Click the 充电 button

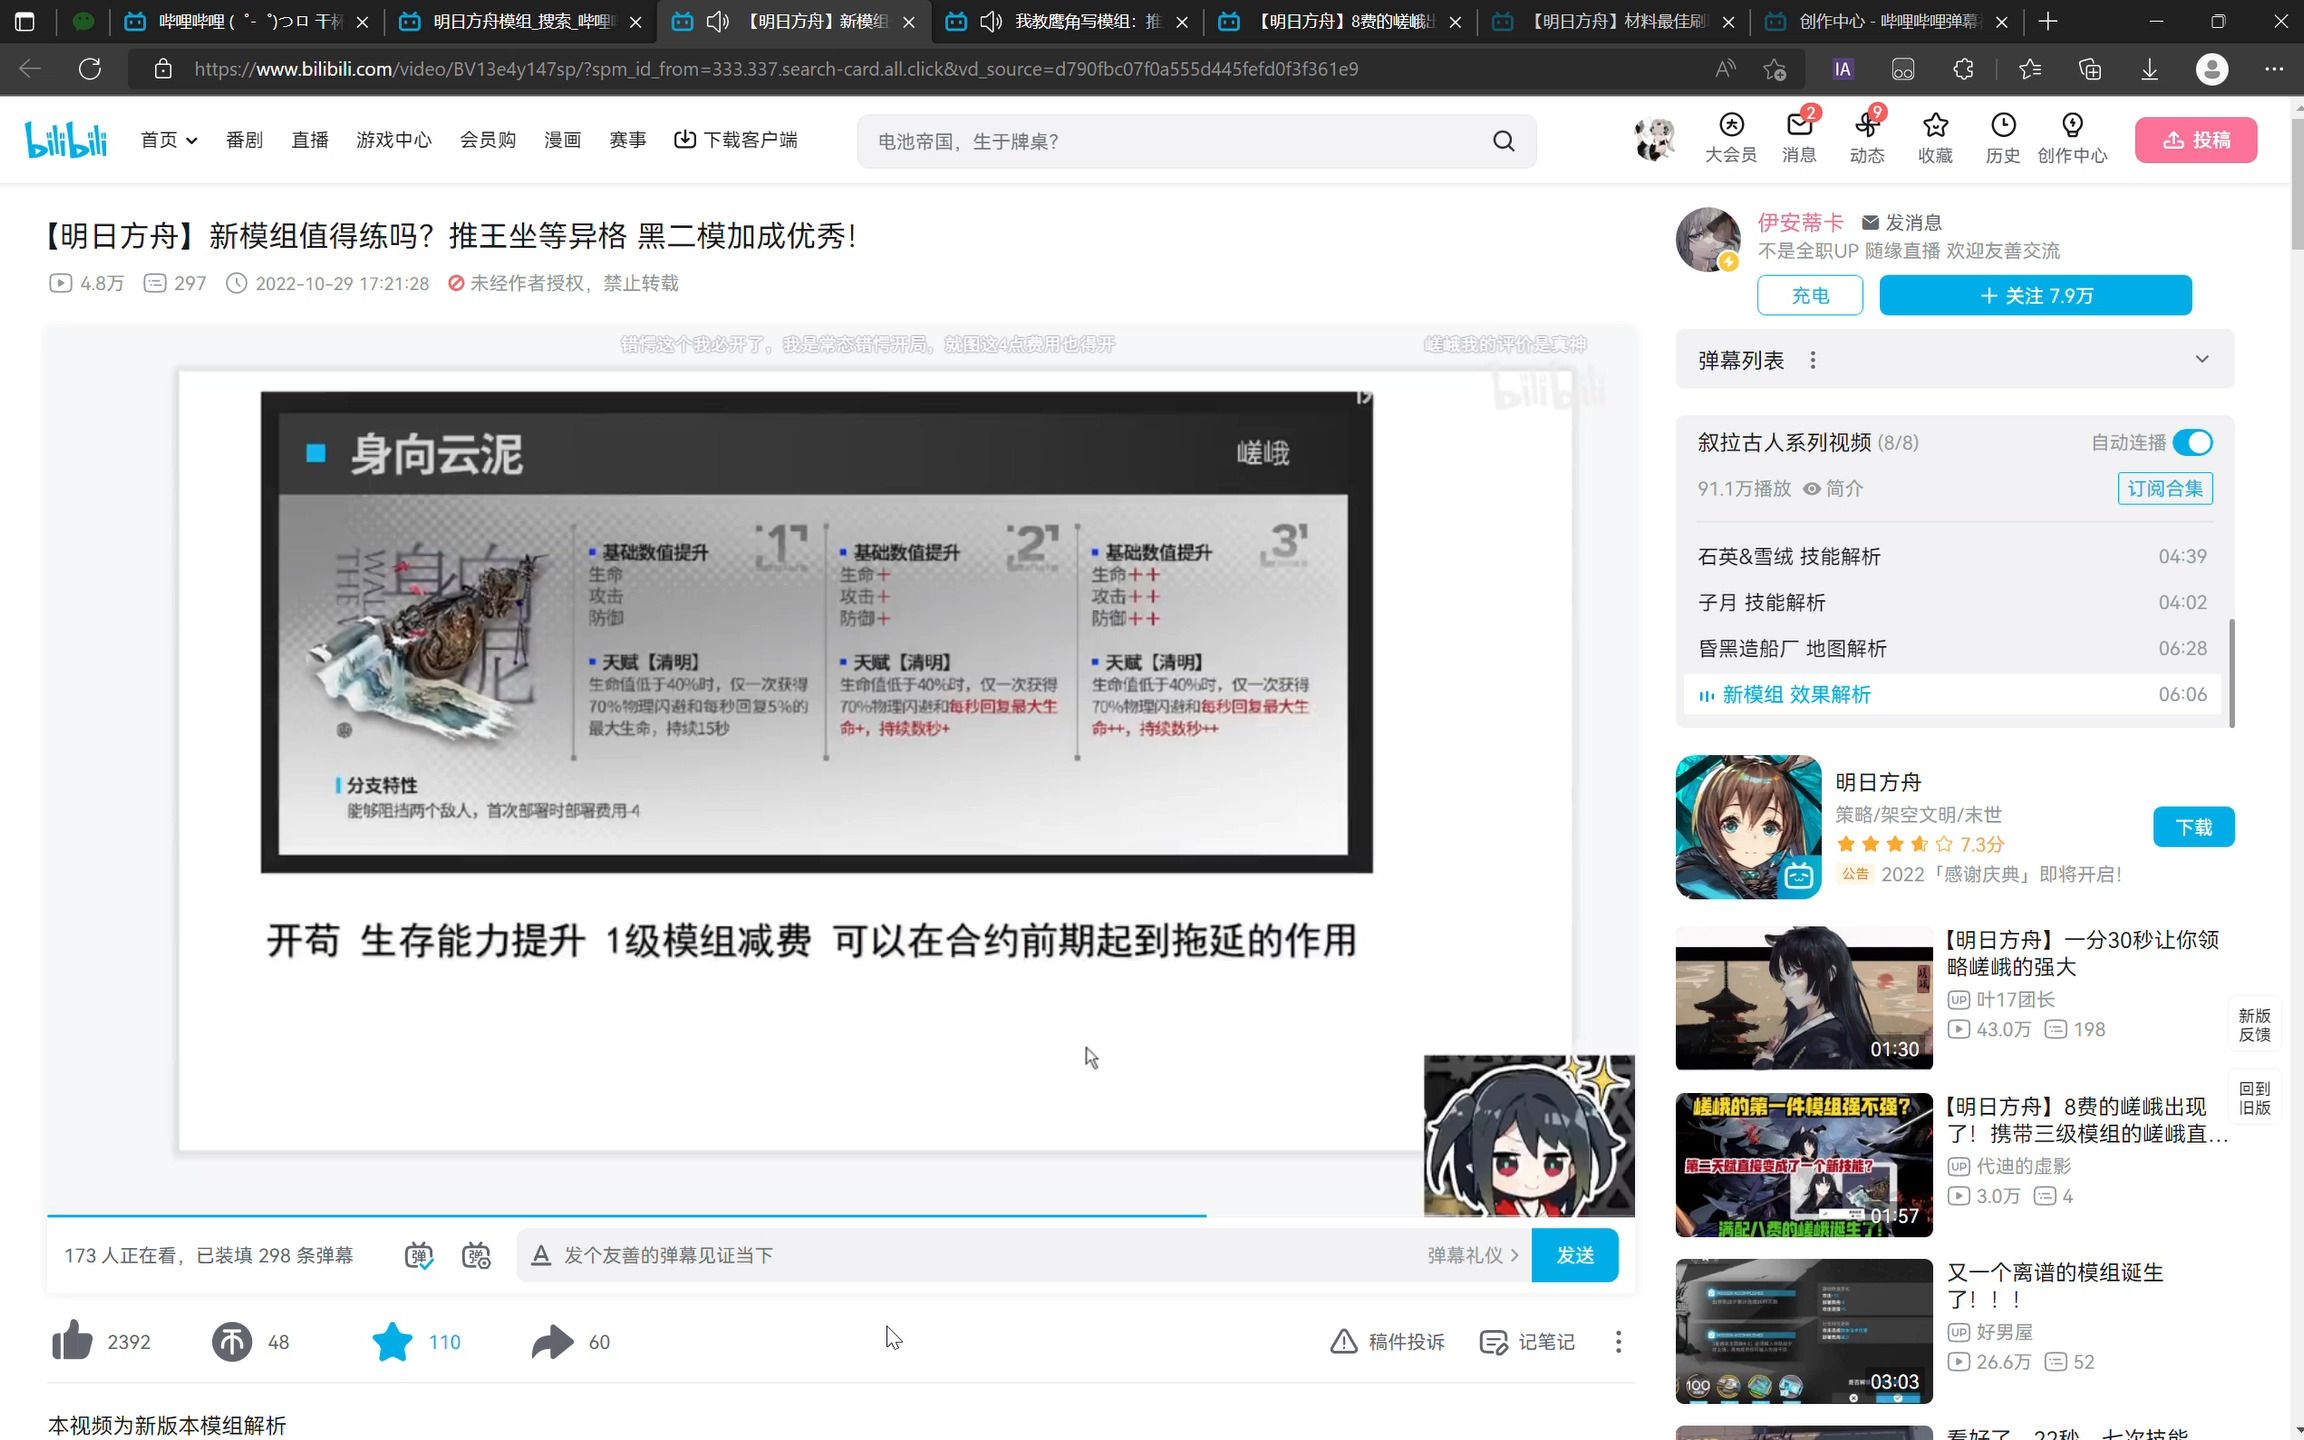point(1810,295)
